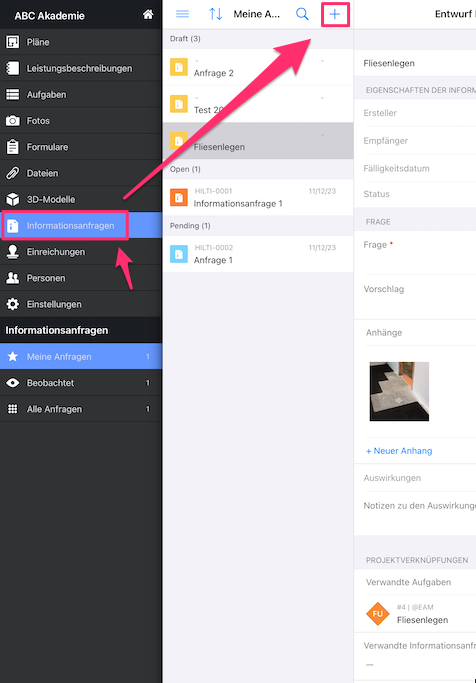This screenshot has width=476, height=683.
Task: Click the blue icon of Anfrage 1
Action: coord(179,254)
